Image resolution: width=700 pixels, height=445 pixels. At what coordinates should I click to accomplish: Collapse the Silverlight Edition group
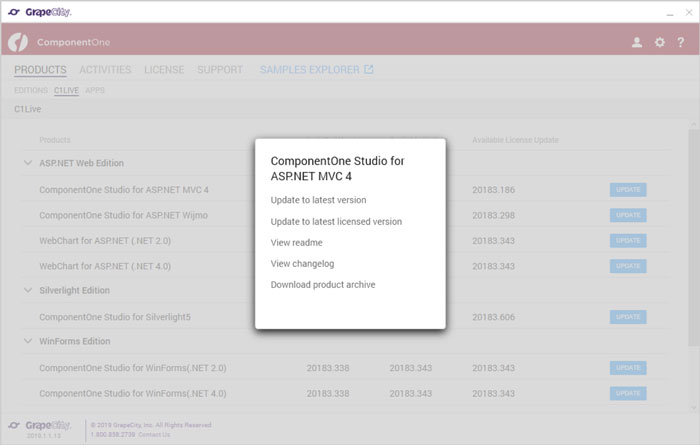pyautogui.click(x=28, y=290)
